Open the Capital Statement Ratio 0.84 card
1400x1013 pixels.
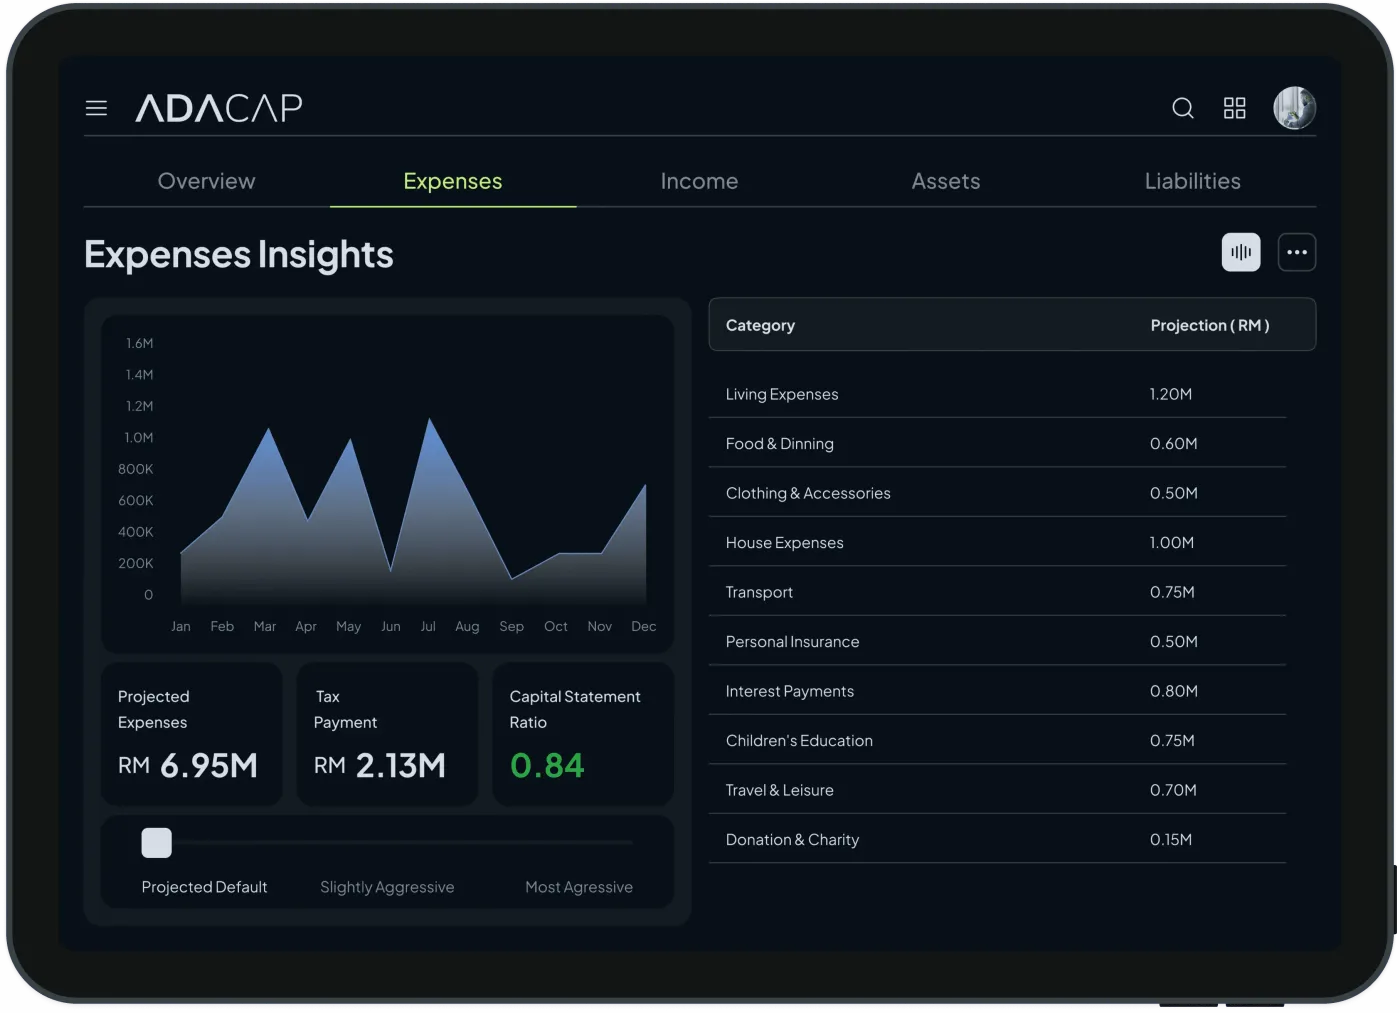click(x=583, y=734)
